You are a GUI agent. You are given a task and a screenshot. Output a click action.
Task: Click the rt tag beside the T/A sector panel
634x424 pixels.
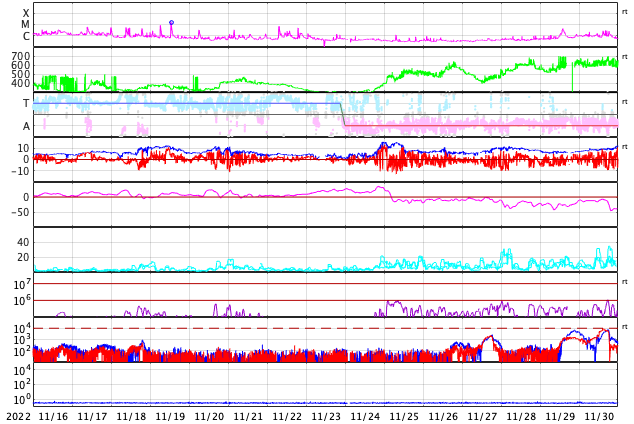pyautogui.click(x=625, y=102)
